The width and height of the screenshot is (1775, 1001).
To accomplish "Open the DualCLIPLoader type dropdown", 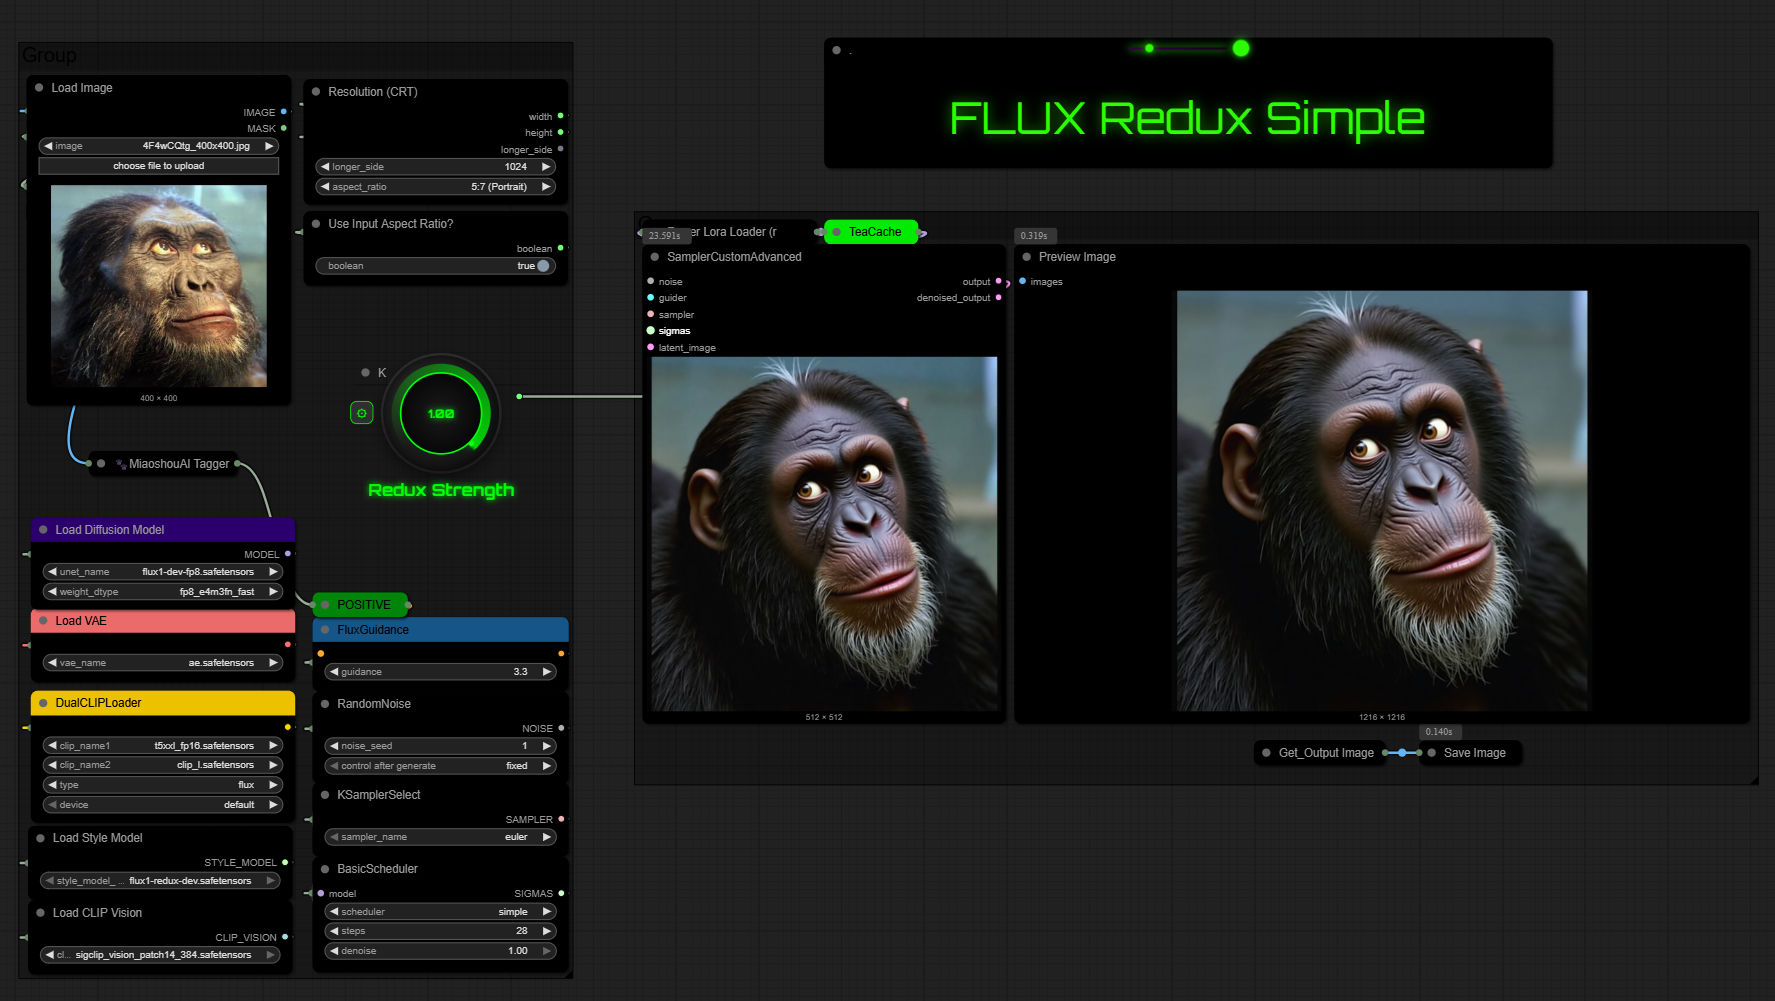I will (163, 785).
